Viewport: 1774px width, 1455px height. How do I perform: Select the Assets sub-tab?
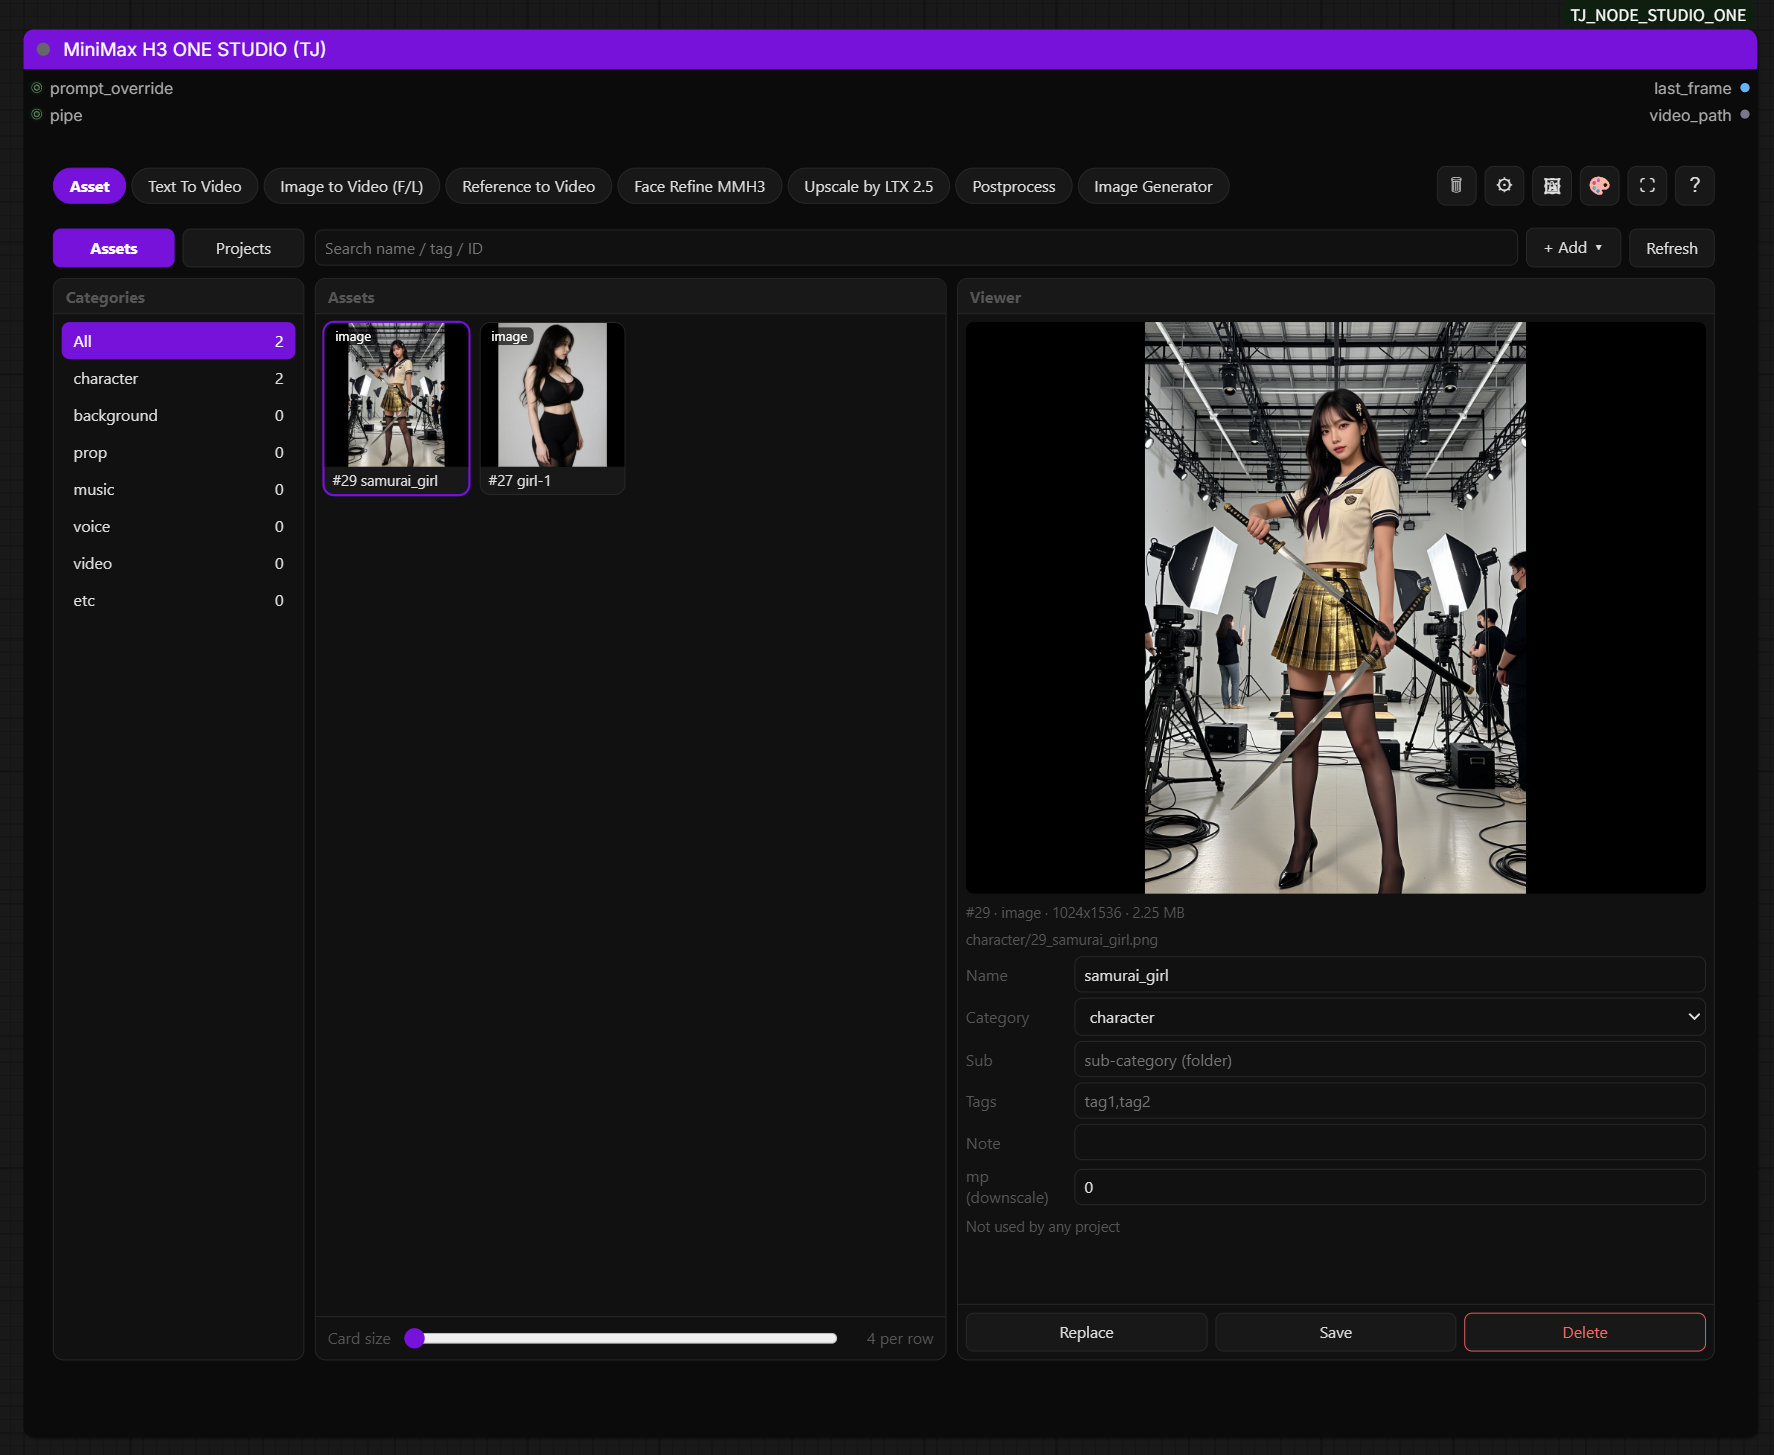click(114, 248)
